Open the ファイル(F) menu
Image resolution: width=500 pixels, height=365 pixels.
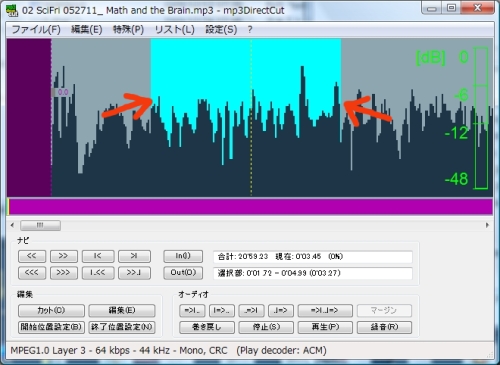[x=36, y=30]
